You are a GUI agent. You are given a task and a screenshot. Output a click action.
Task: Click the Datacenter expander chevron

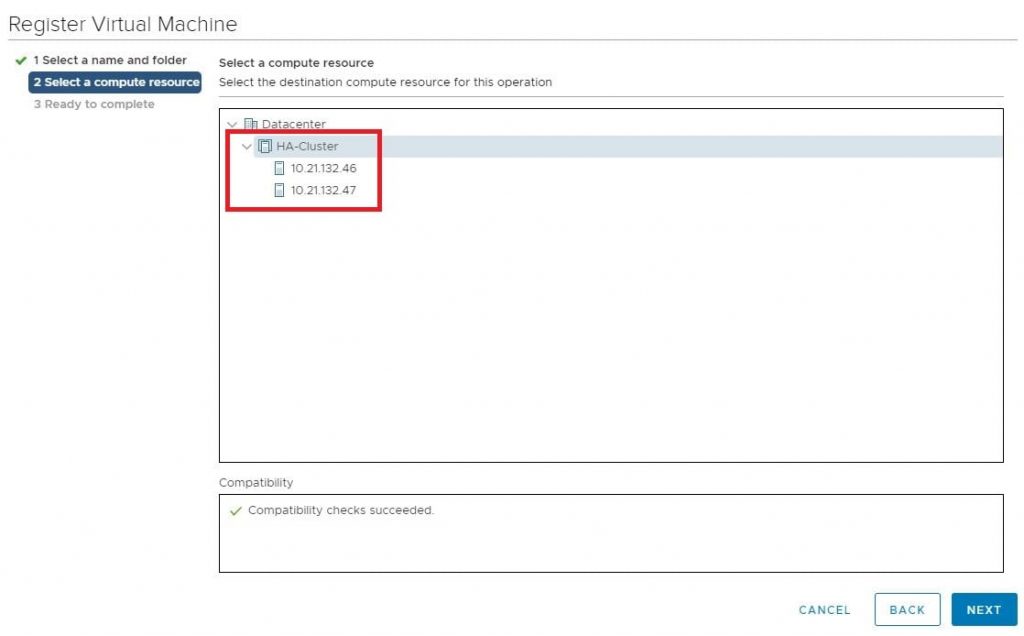[233, 123]
